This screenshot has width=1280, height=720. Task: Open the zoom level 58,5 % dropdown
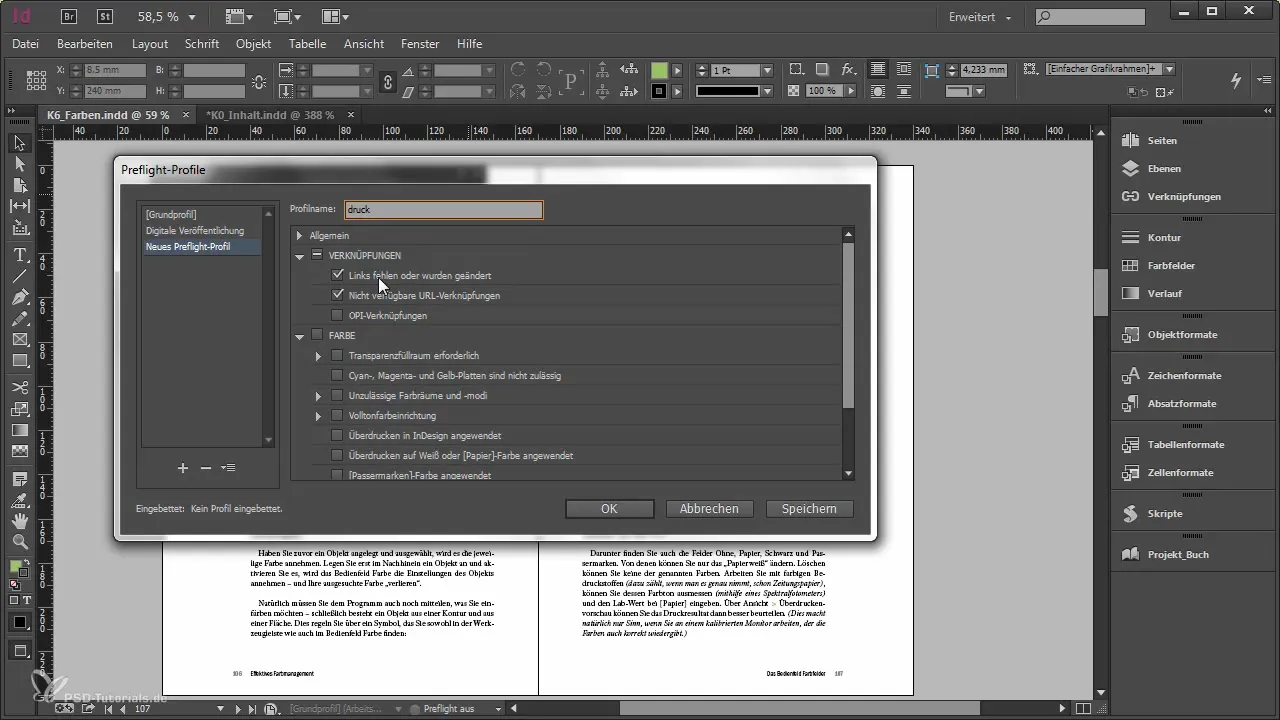(x=192, y=17)
